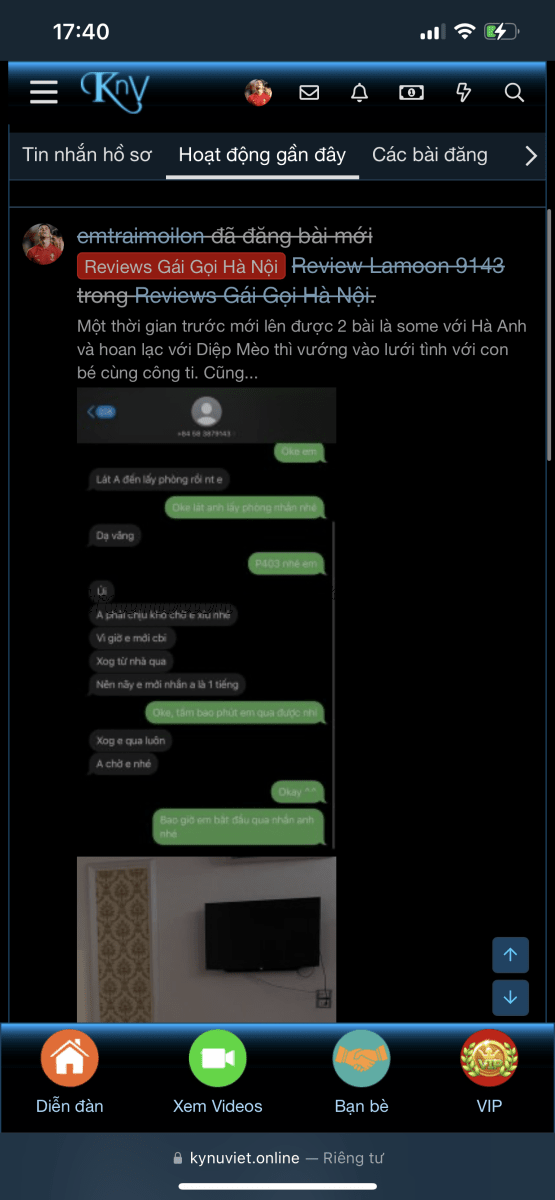Viewport: 555px width, 1200px height.
Task: Go to Diễn đàn home icon
Action: (x=70, y=1058)
